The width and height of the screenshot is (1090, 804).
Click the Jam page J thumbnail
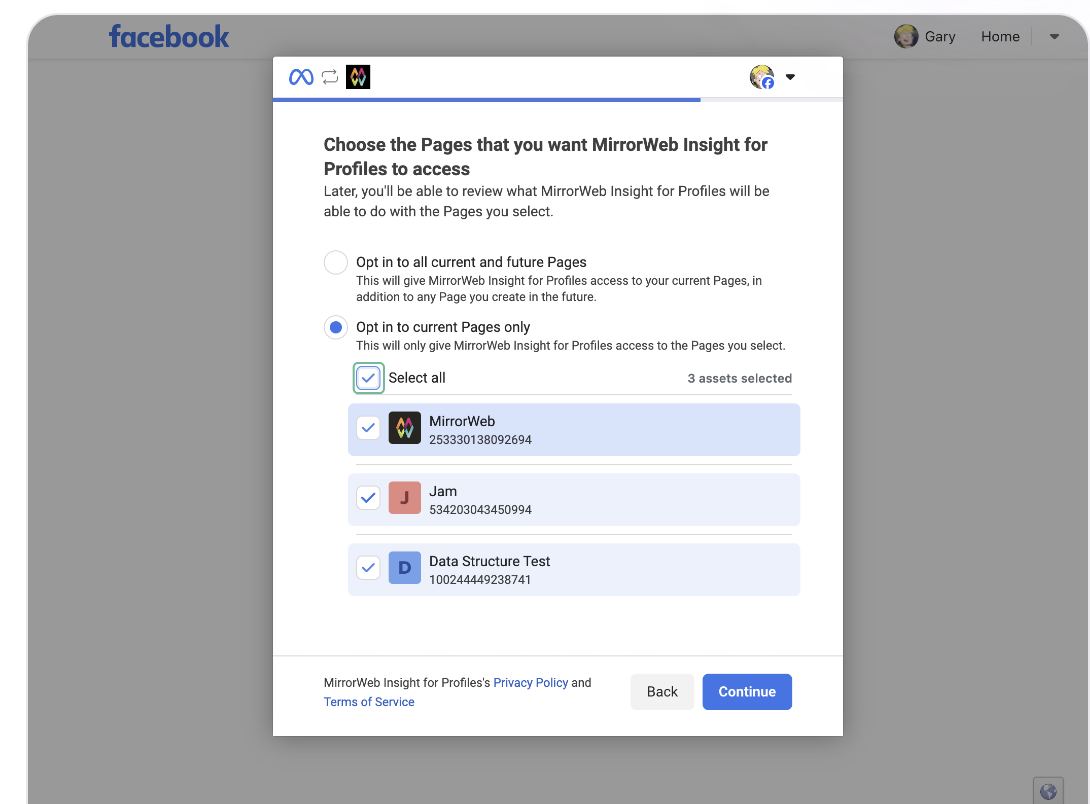(x=405, y=498)
